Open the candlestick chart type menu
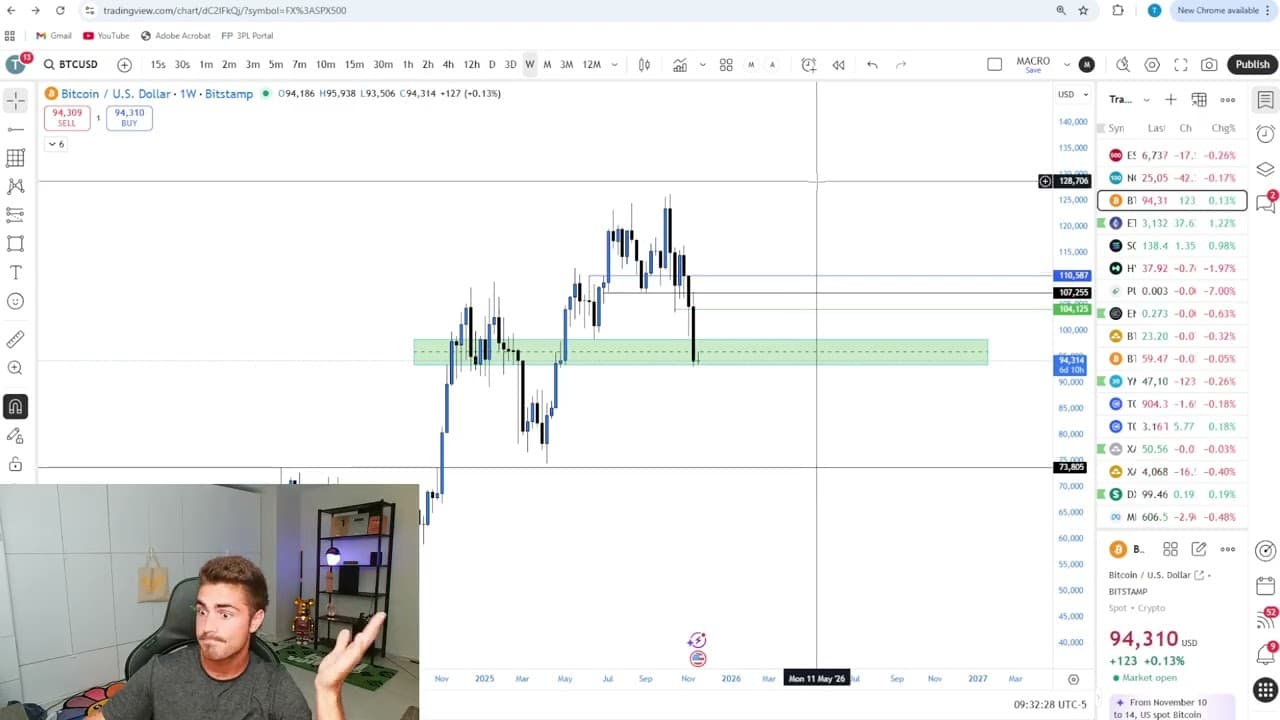This screenshot has height=720, width=1280. tap(644, 65)
